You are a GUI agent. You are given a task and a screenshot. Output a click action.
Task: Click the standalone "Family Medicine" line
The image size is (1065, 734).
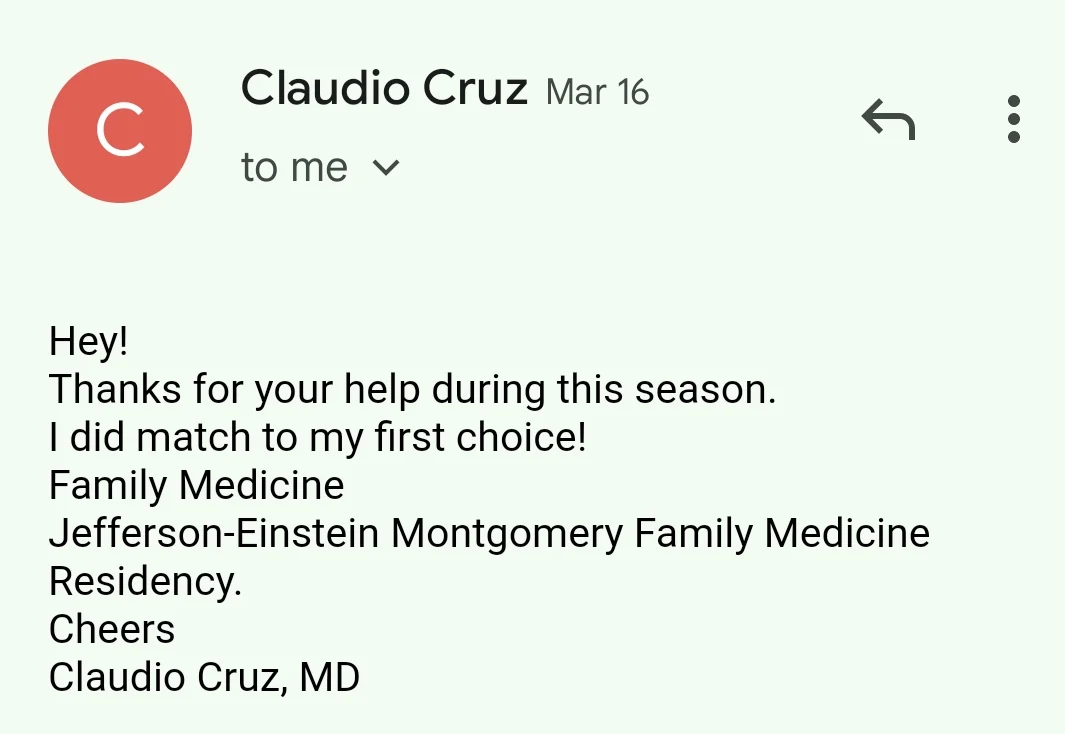197,486
